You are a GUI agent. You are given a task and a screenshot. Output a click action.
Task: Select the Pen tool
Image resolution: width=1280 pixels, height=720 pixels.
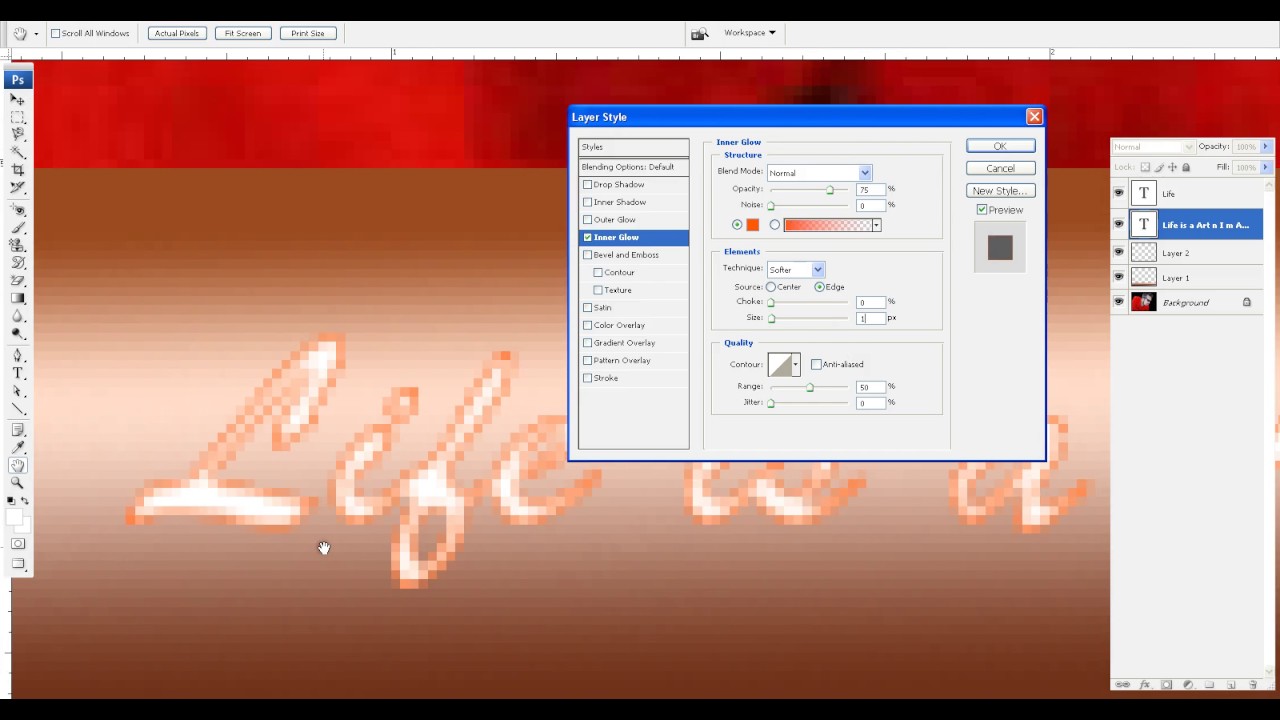pyautogui.click(x=18, y=356)
